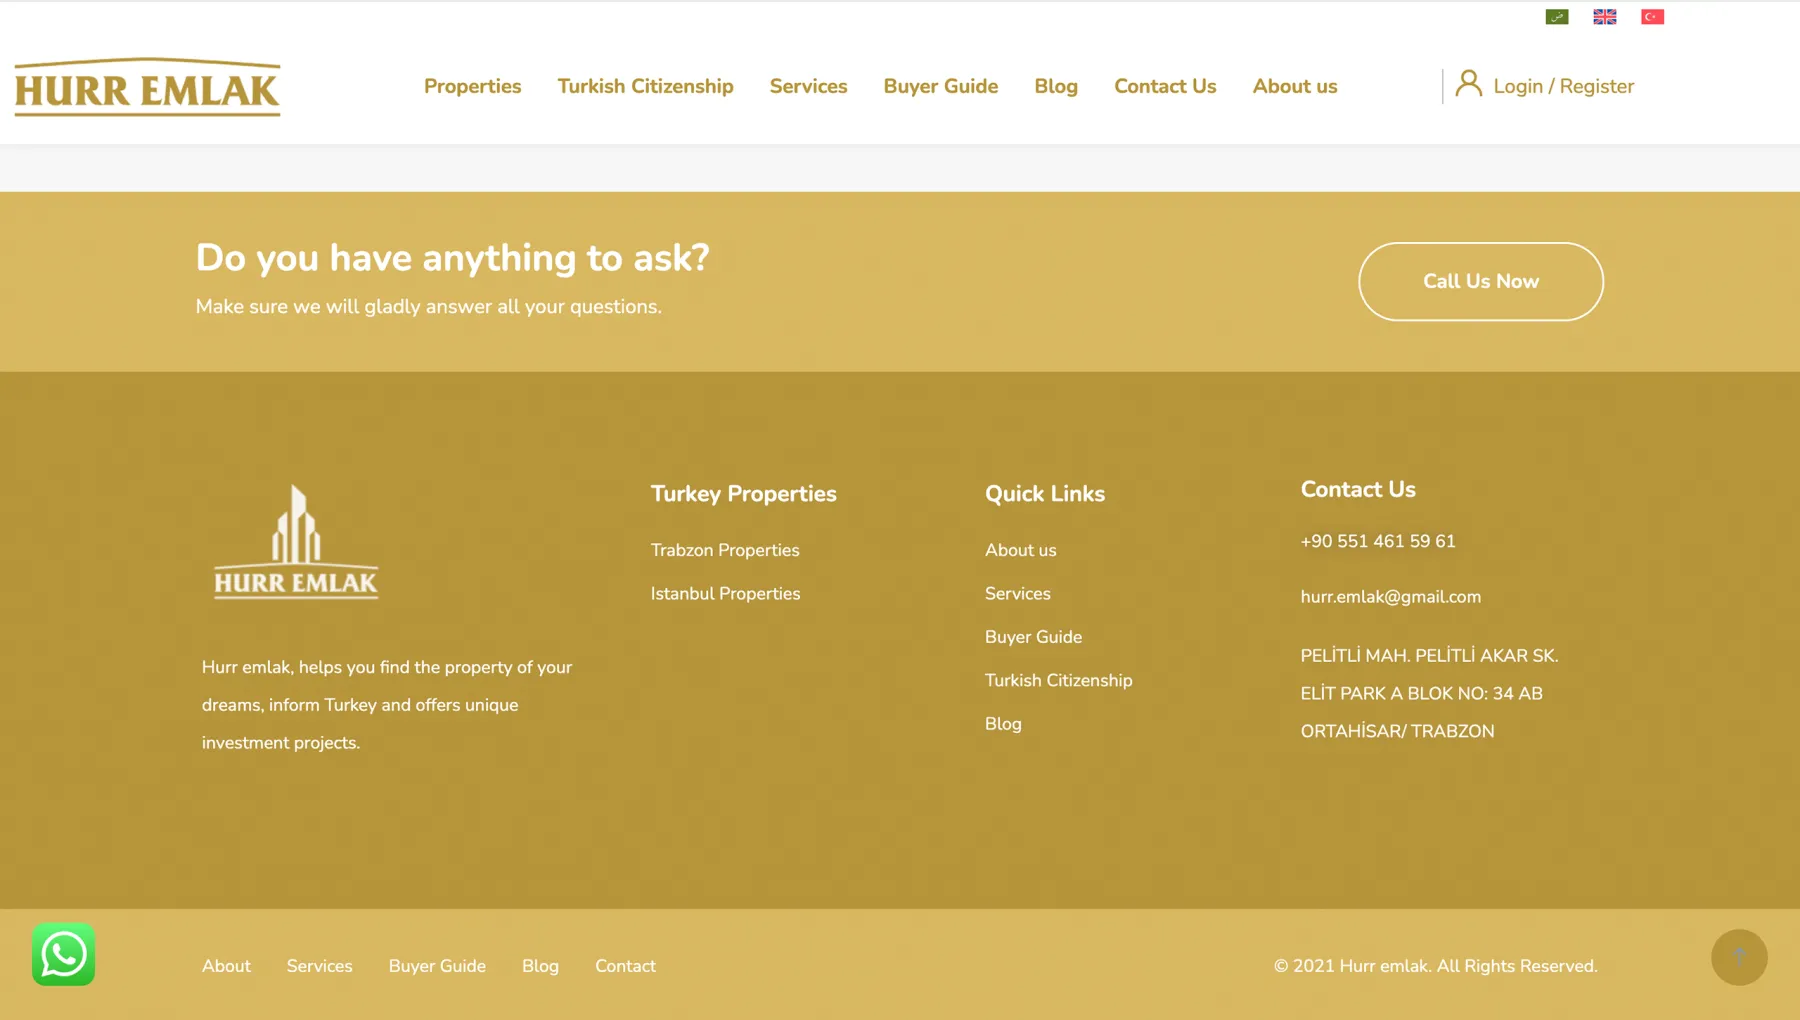This screenshot has height=1020, width=1800.
Task: Open Services under Quick Links
Action: pyautogui.click(x=1017, y=594)
